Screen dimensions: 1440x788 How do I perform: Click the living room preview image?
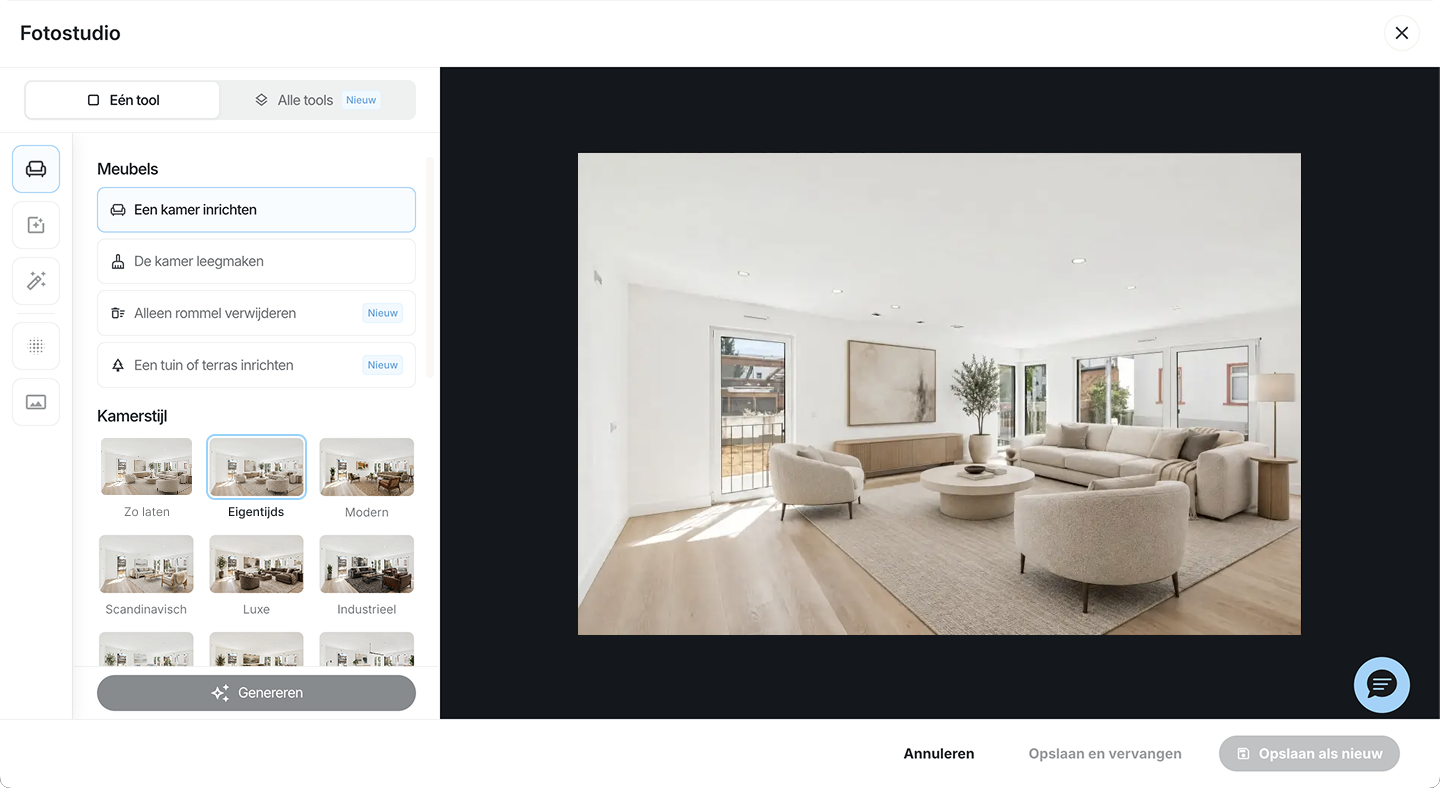point(939,394)
